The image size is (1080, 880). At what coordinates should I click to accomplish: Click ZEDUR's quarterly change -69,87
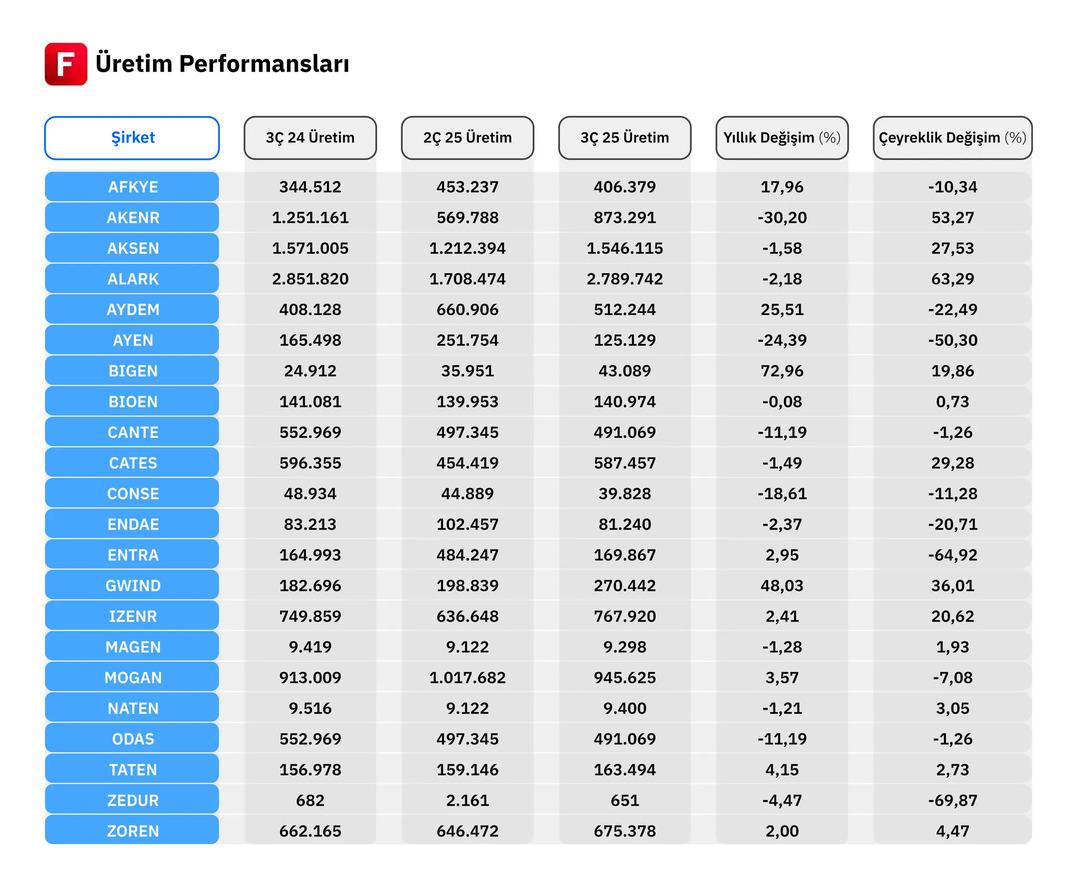coord(952,800)
